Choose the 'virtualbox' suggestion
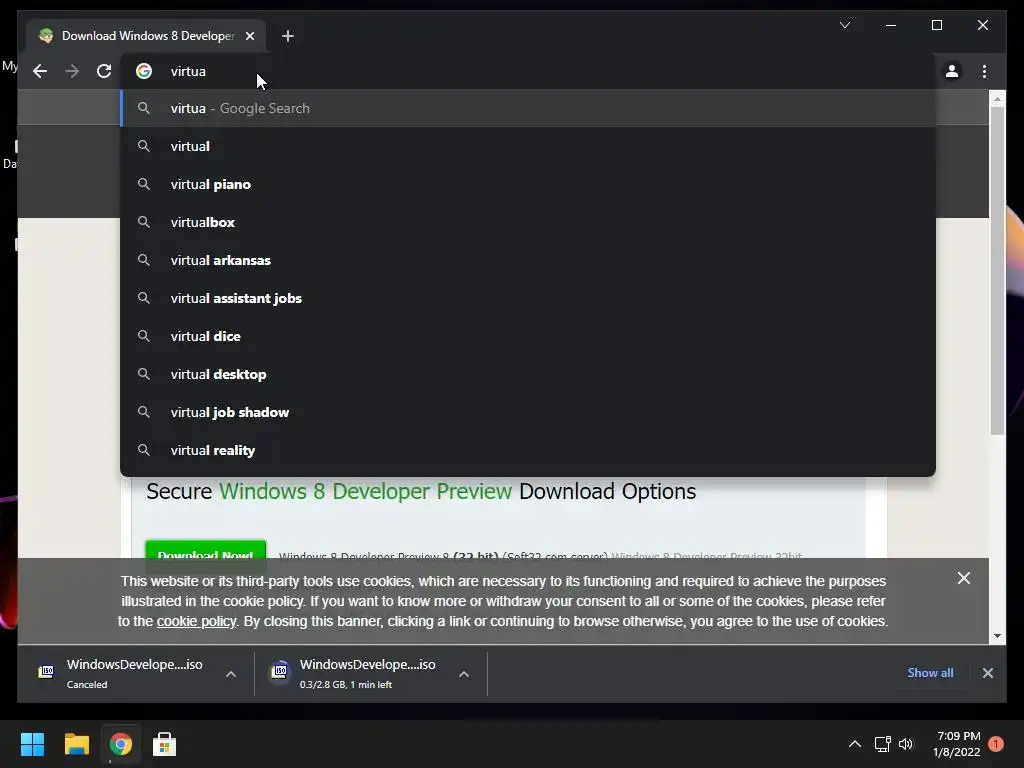The height and width of the screenshot is (768, 1024). pyautogui.click(x=528, y=222)
